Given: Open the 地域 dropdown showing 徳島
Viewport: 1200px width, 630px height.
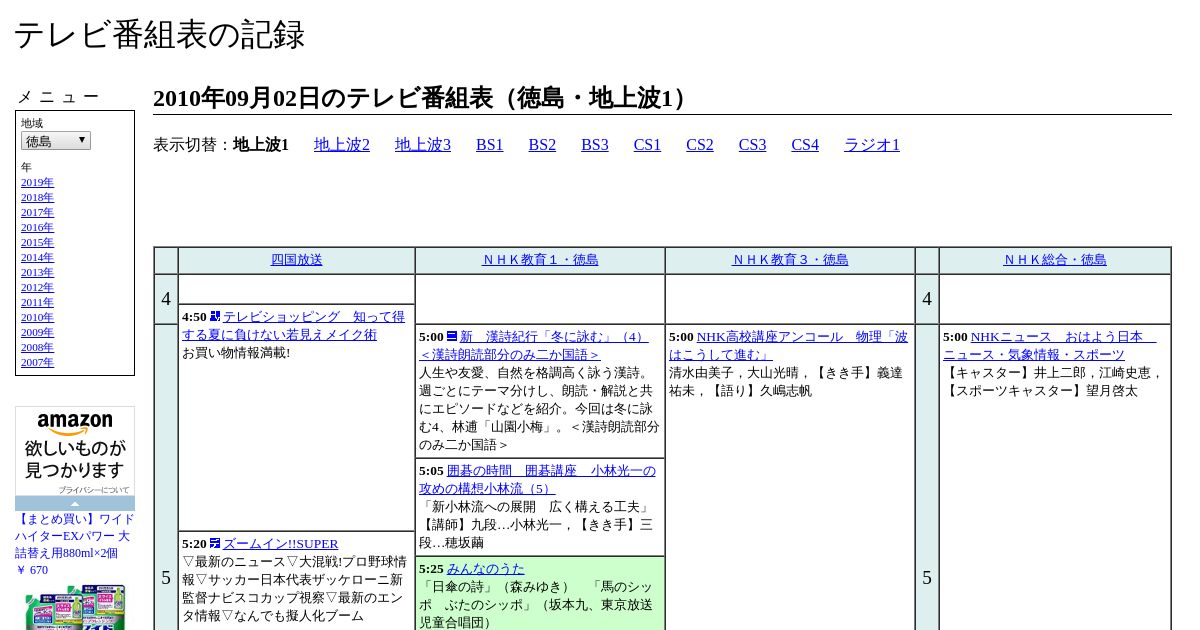Looking at the screenshot, I should [56, 141].
